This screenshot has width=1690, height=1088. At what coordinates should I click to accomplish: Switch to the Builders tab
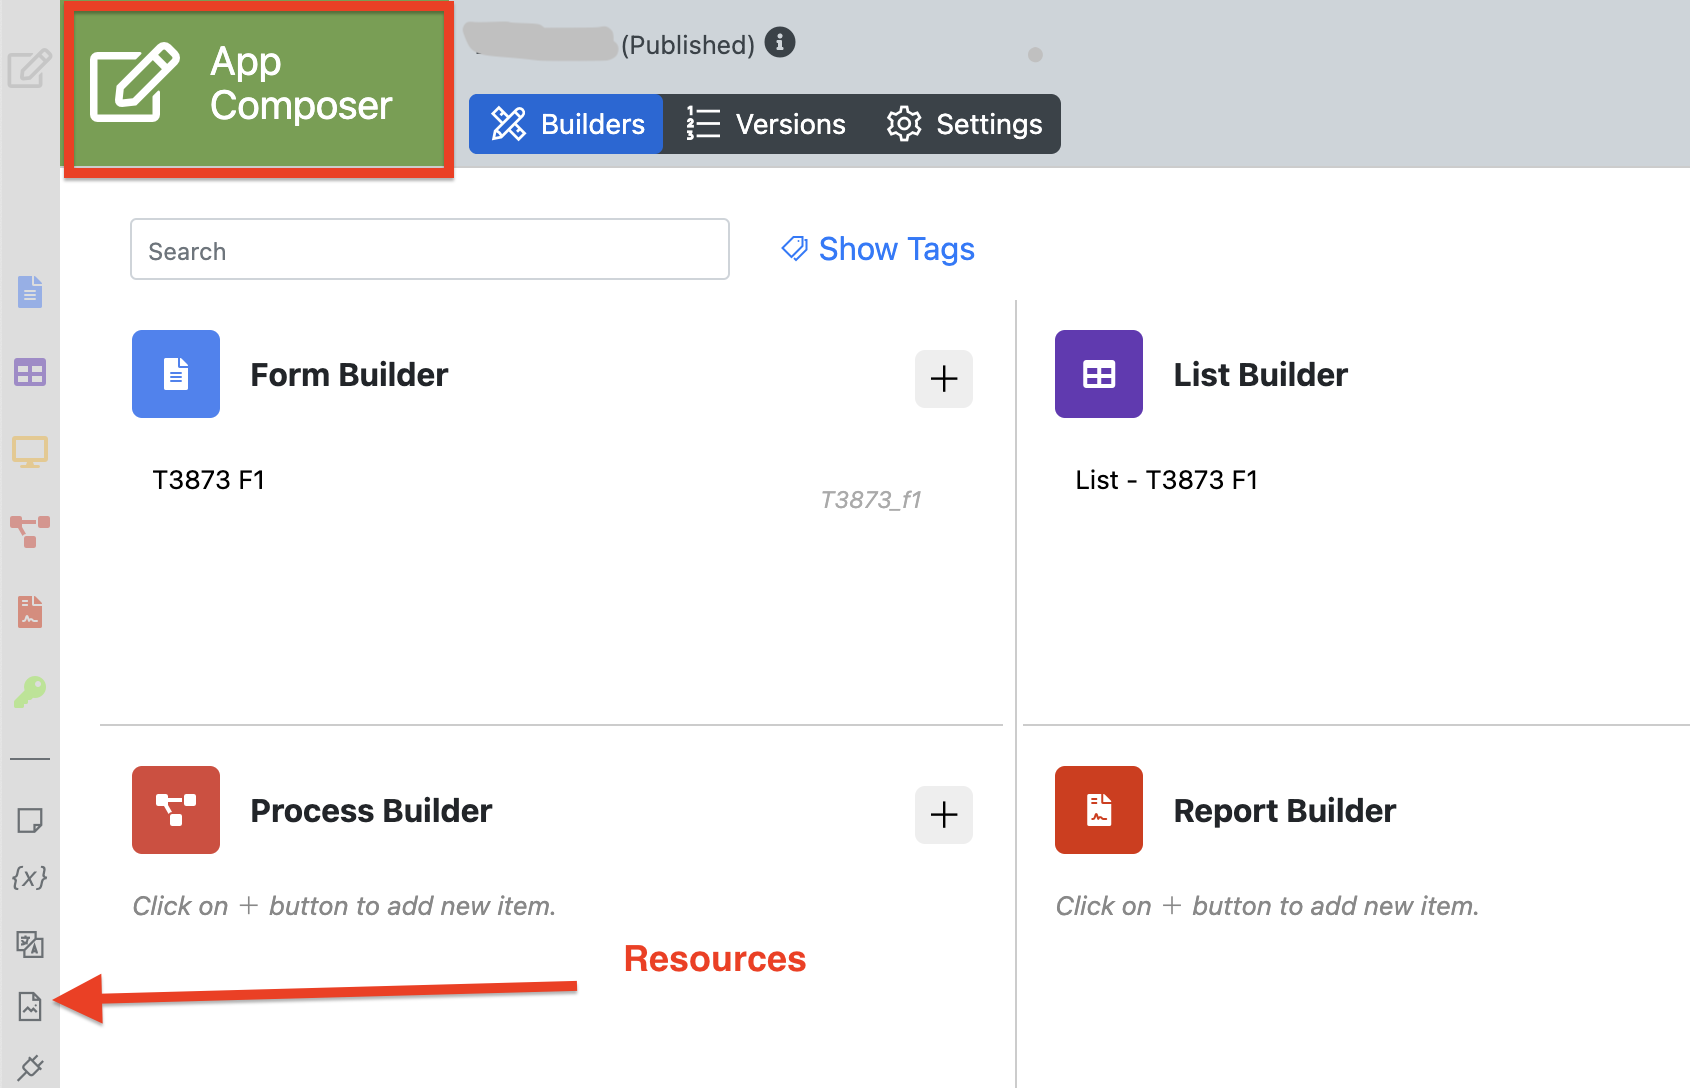coord(567,124)
